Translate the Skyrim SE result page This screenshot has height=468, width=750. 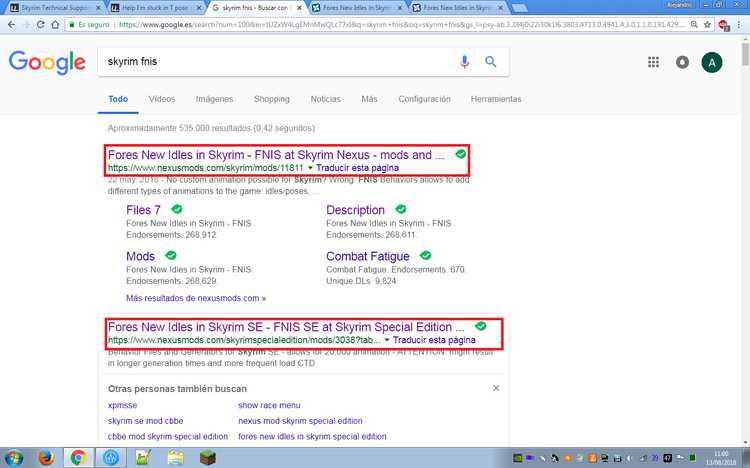pos(434,340)
